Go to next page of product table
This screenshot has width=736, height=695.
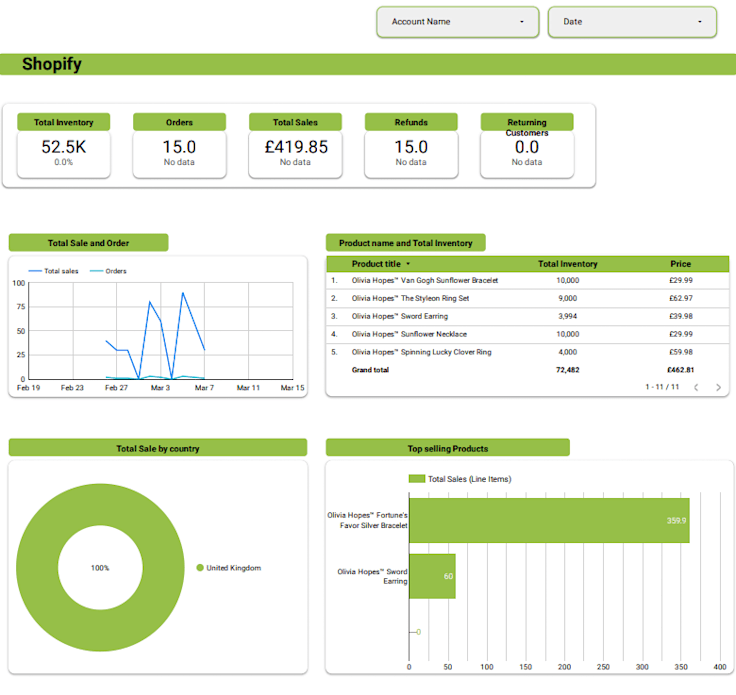point(718,387)
